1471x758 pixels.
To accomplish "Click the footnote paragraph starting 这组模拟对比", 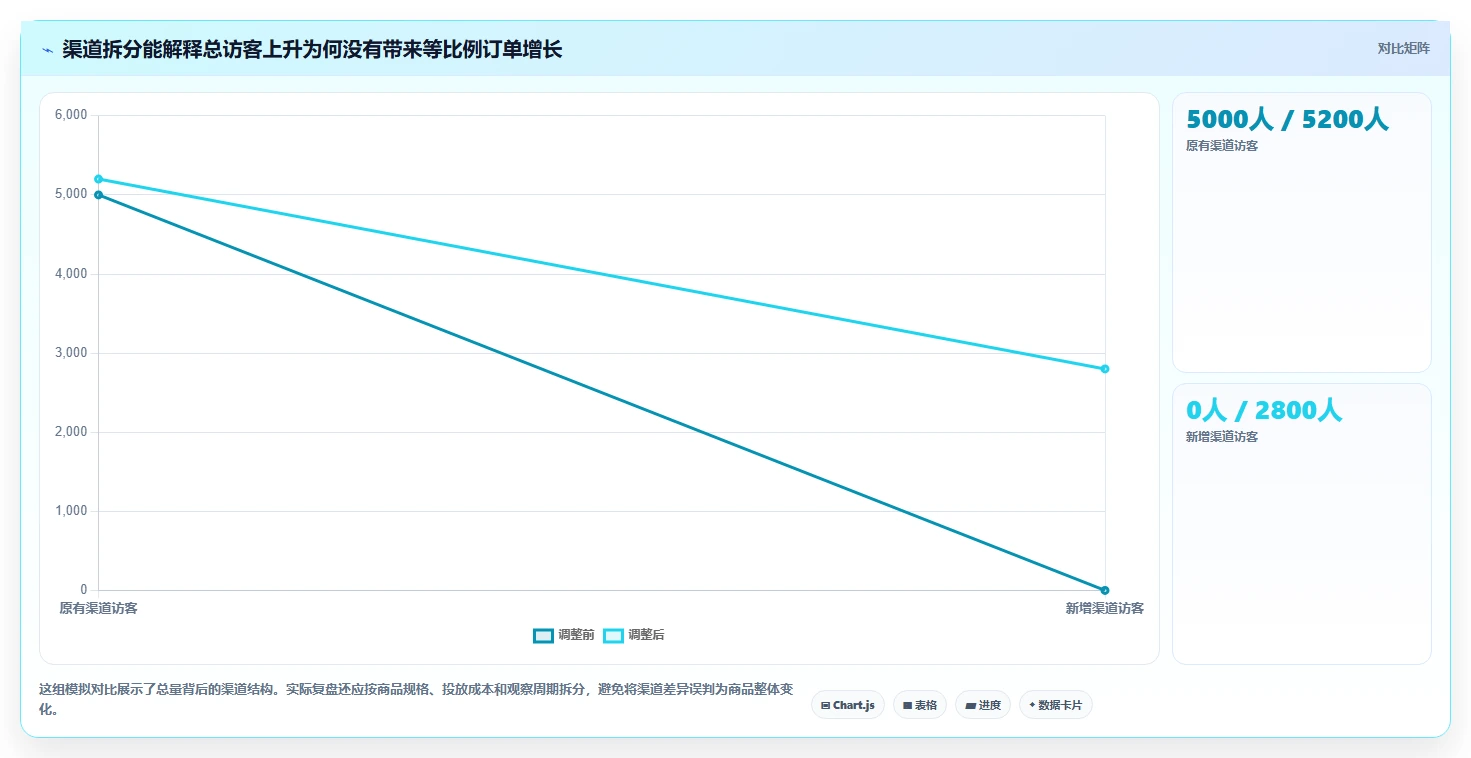I will click(416, 699).
